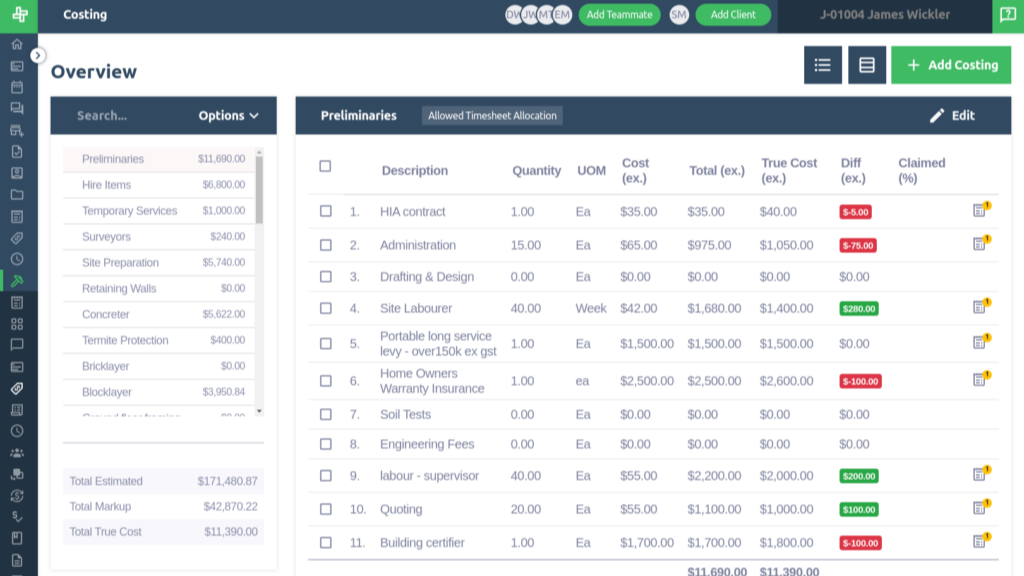Select the active costing hammer icon in sidebar
Screen dimensions: 1024x576
pyautogui.click(x=17, y=281)
